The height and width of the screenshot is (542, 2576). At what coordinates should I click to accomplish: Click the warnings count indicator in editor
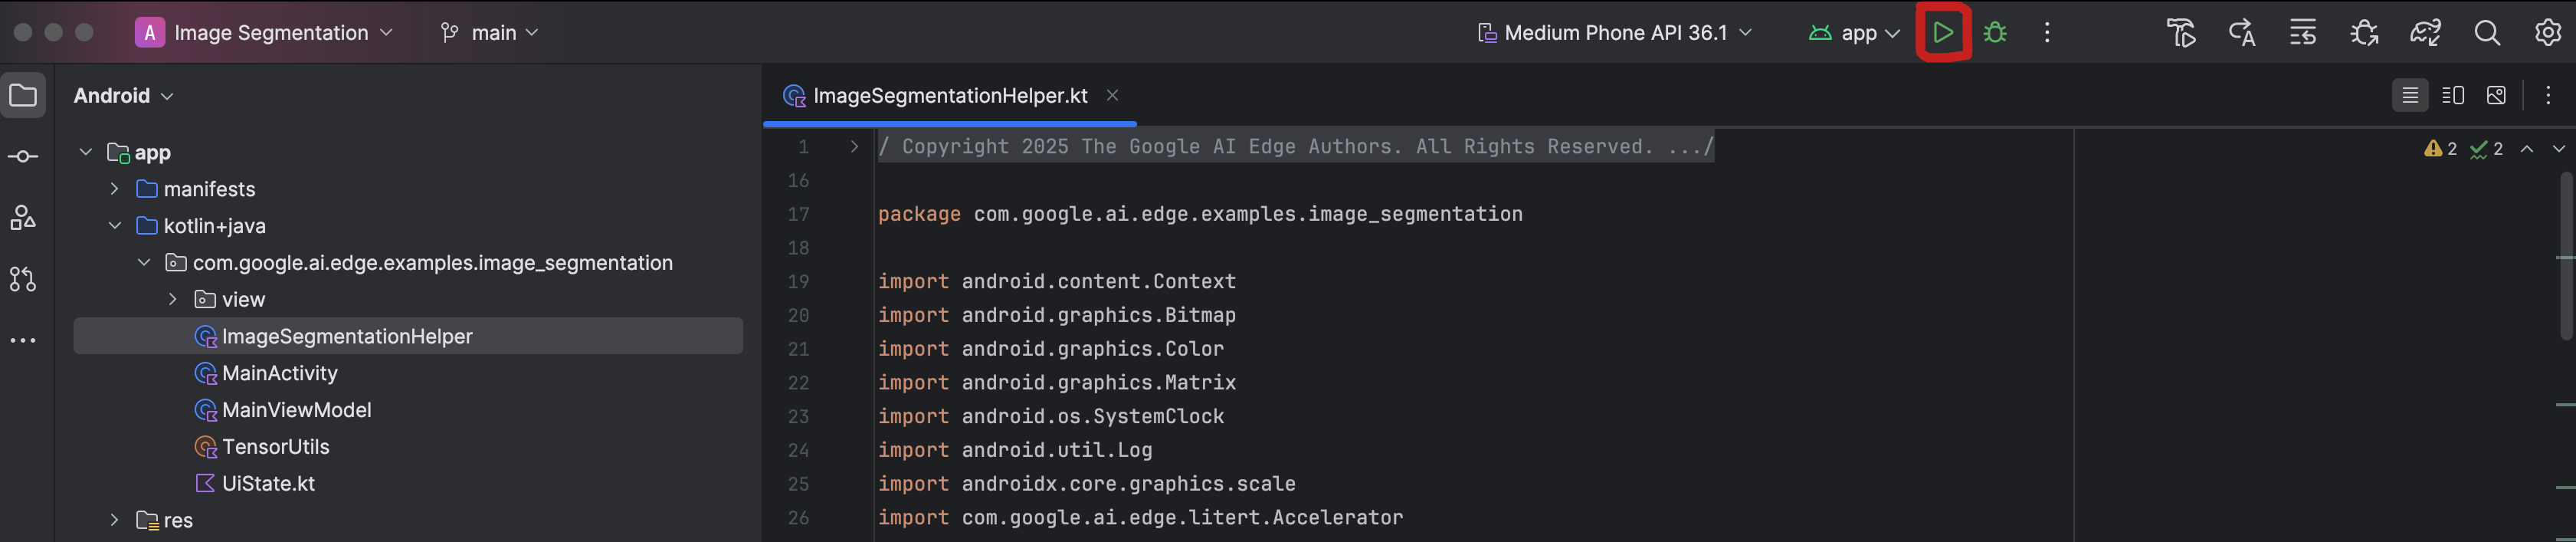pyautogui.click(x=2441, y=149)
